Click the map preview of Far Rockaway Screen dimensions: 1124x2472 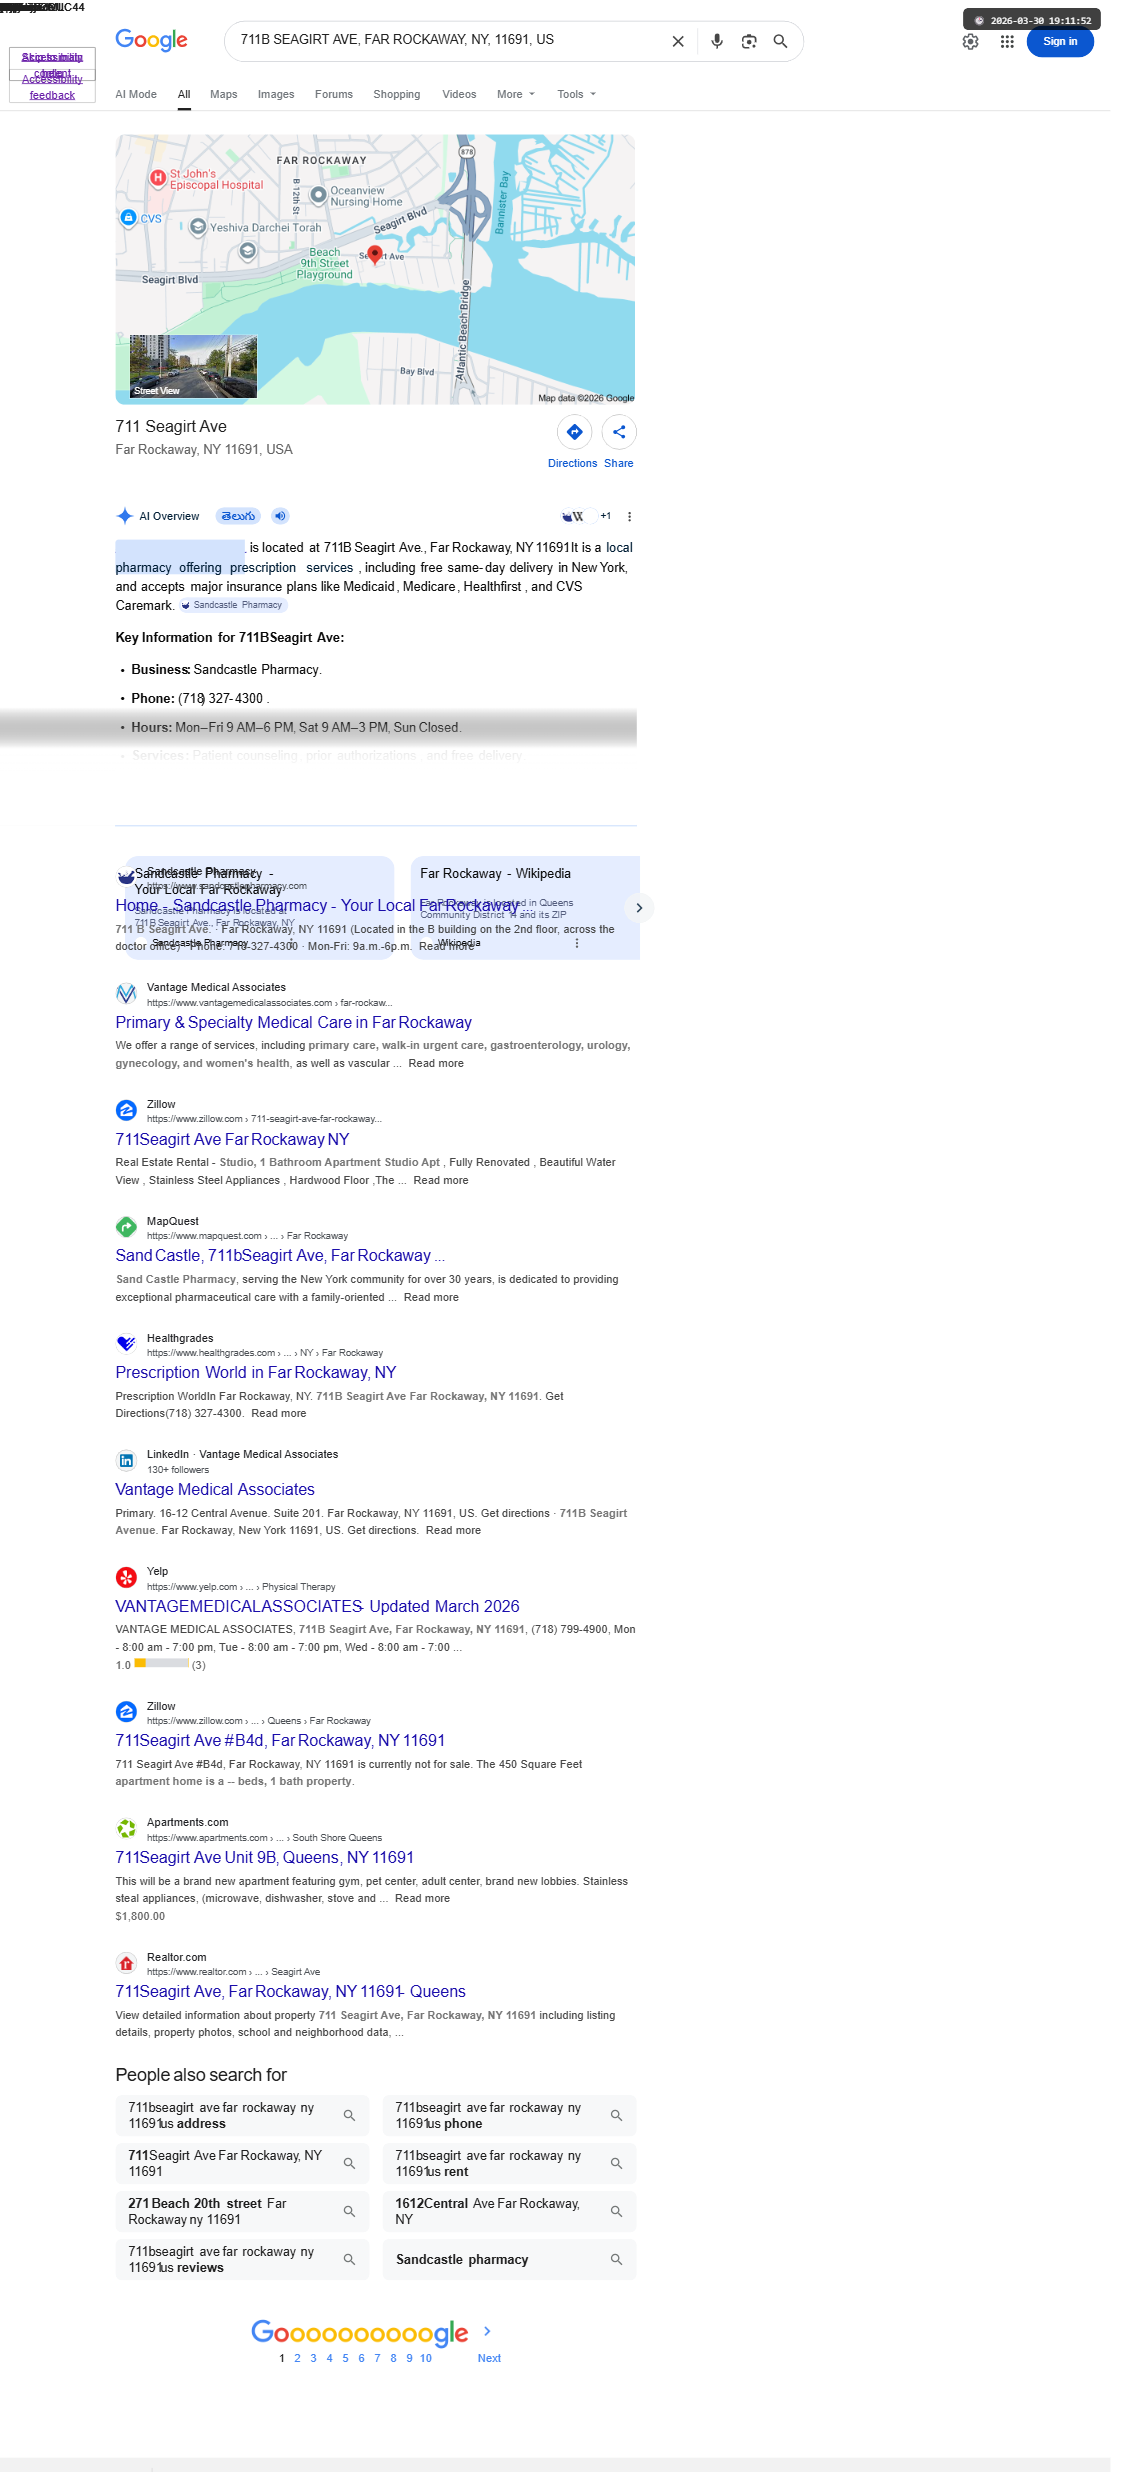(375, 269)
